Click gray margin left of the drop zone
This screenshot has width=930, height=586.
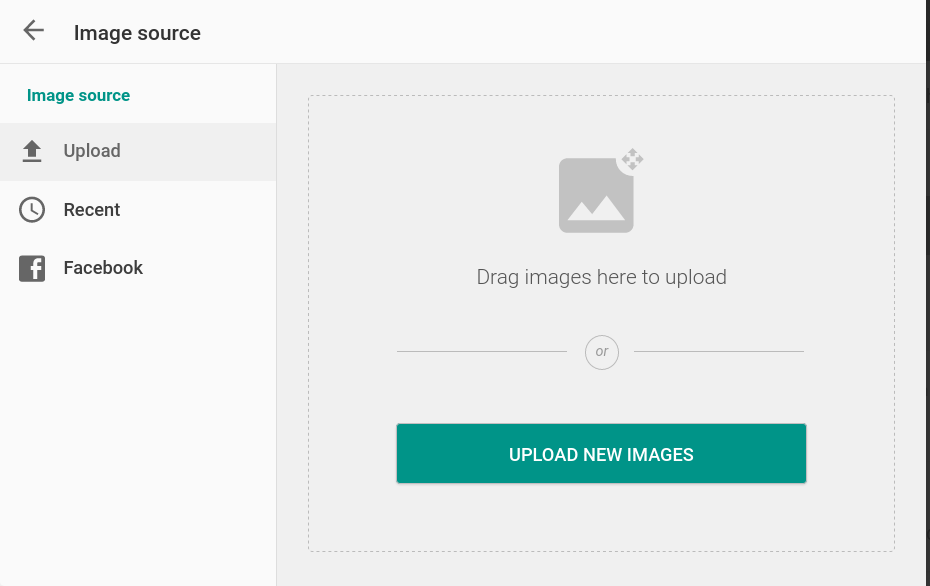292,320
